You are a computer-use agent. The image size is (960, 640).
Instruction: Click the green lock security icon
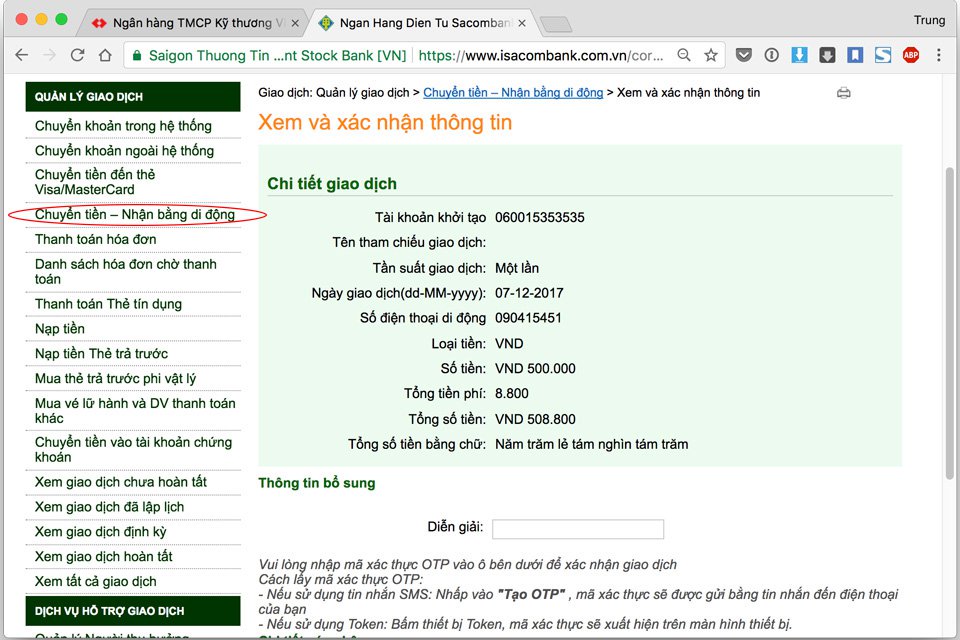[x=137, y=55]
